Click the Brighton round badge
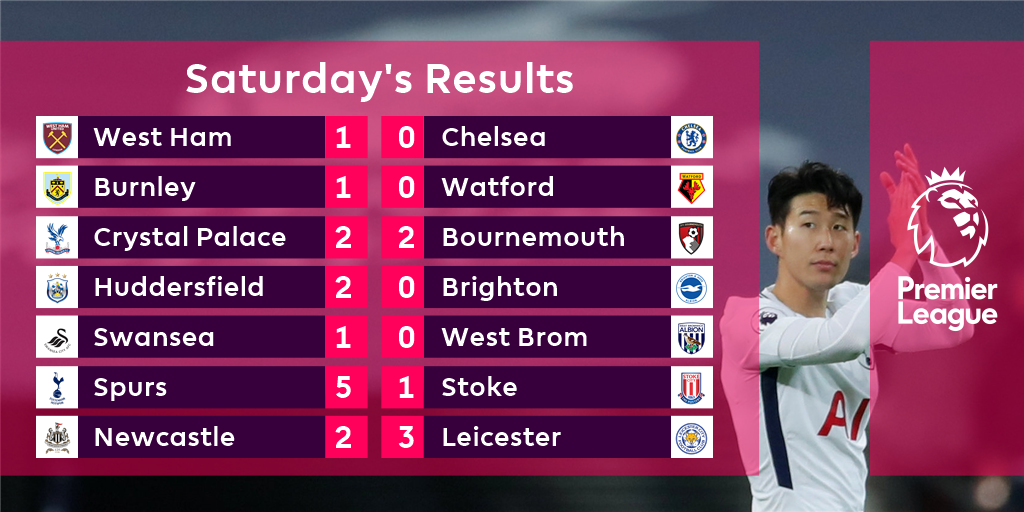 tap(692, 287)
